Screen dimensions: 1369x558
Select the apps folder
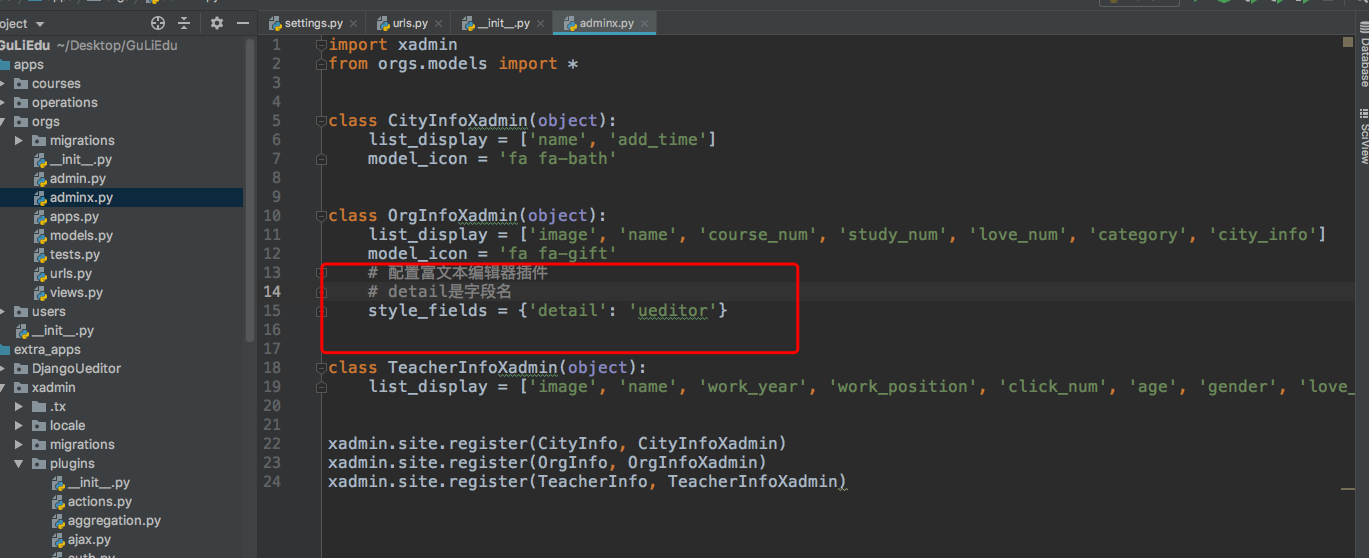click(x=29, y=64)
